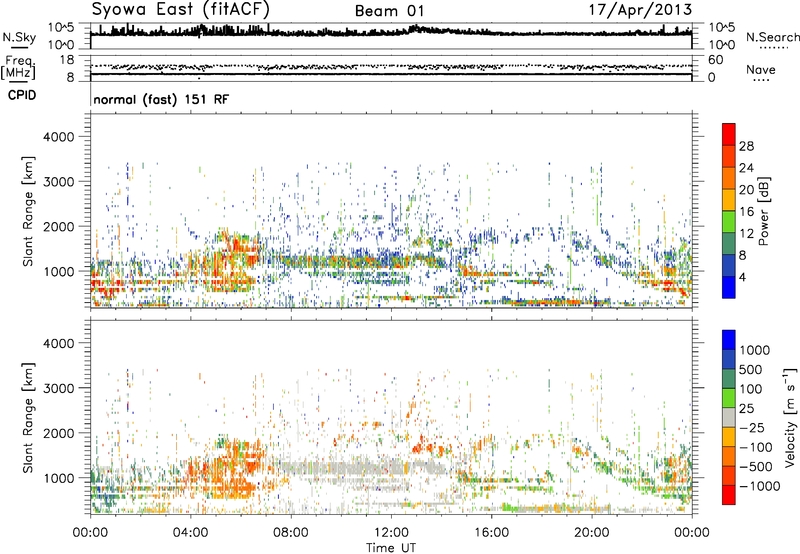Select the "N.Sky" legend label
The image size is (800, 554).
[x=19, y=37]
